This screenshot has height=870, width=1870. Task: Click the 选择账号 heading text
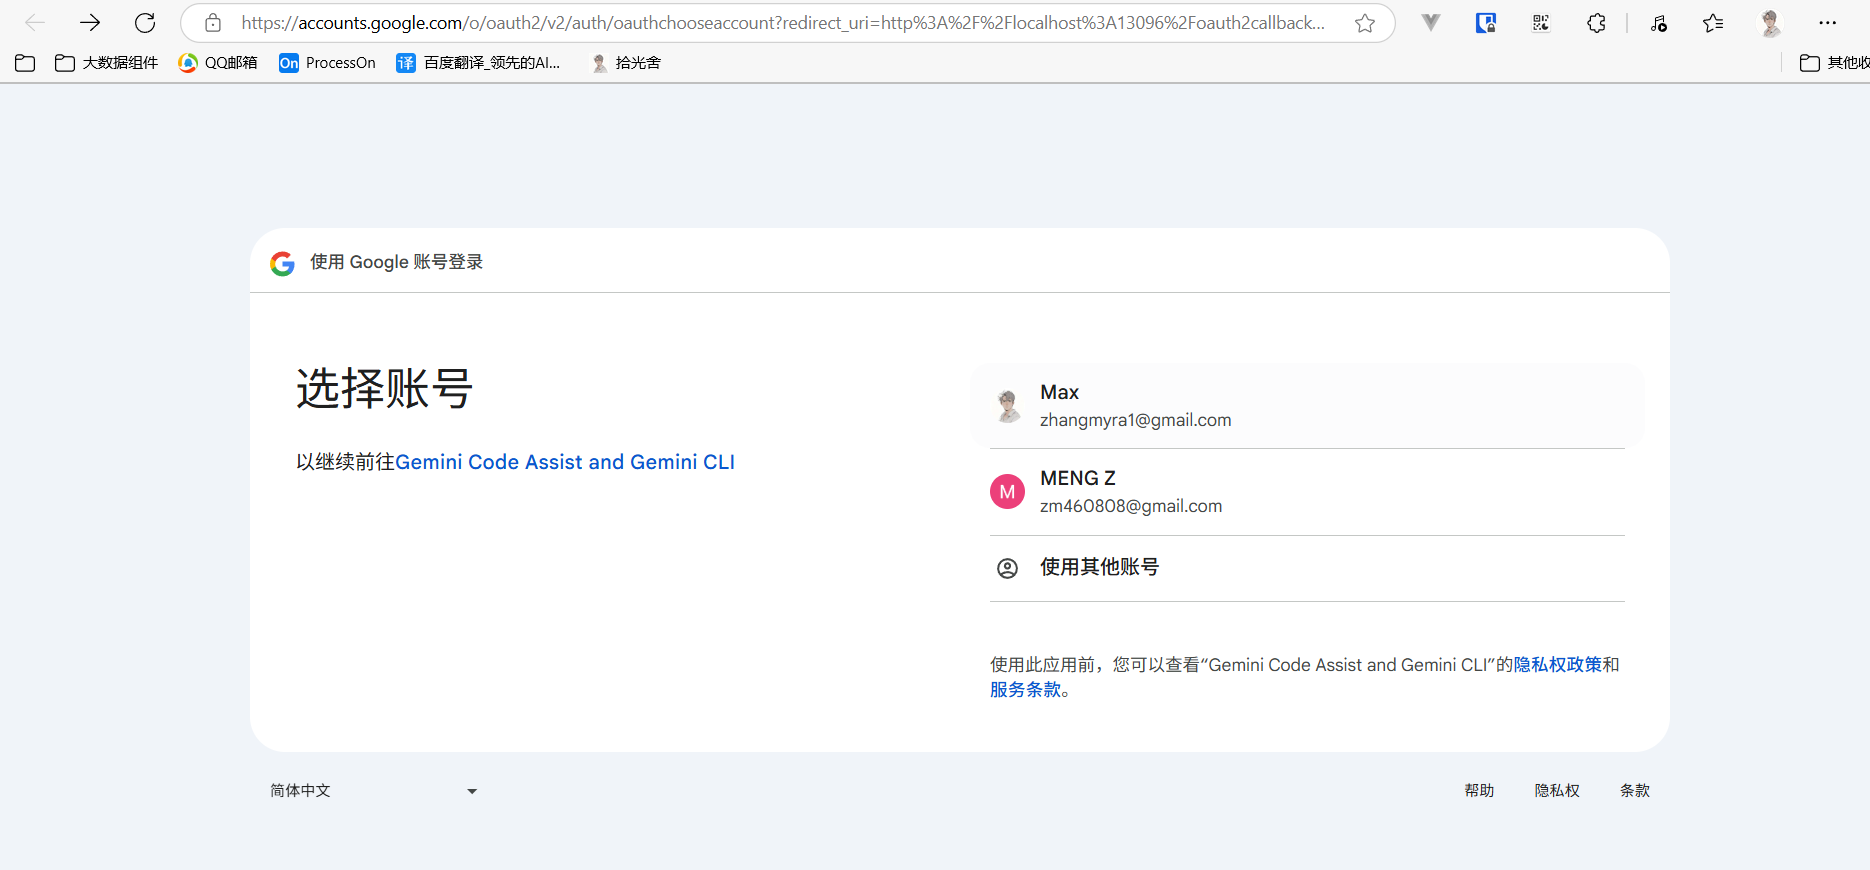(384, 389)
